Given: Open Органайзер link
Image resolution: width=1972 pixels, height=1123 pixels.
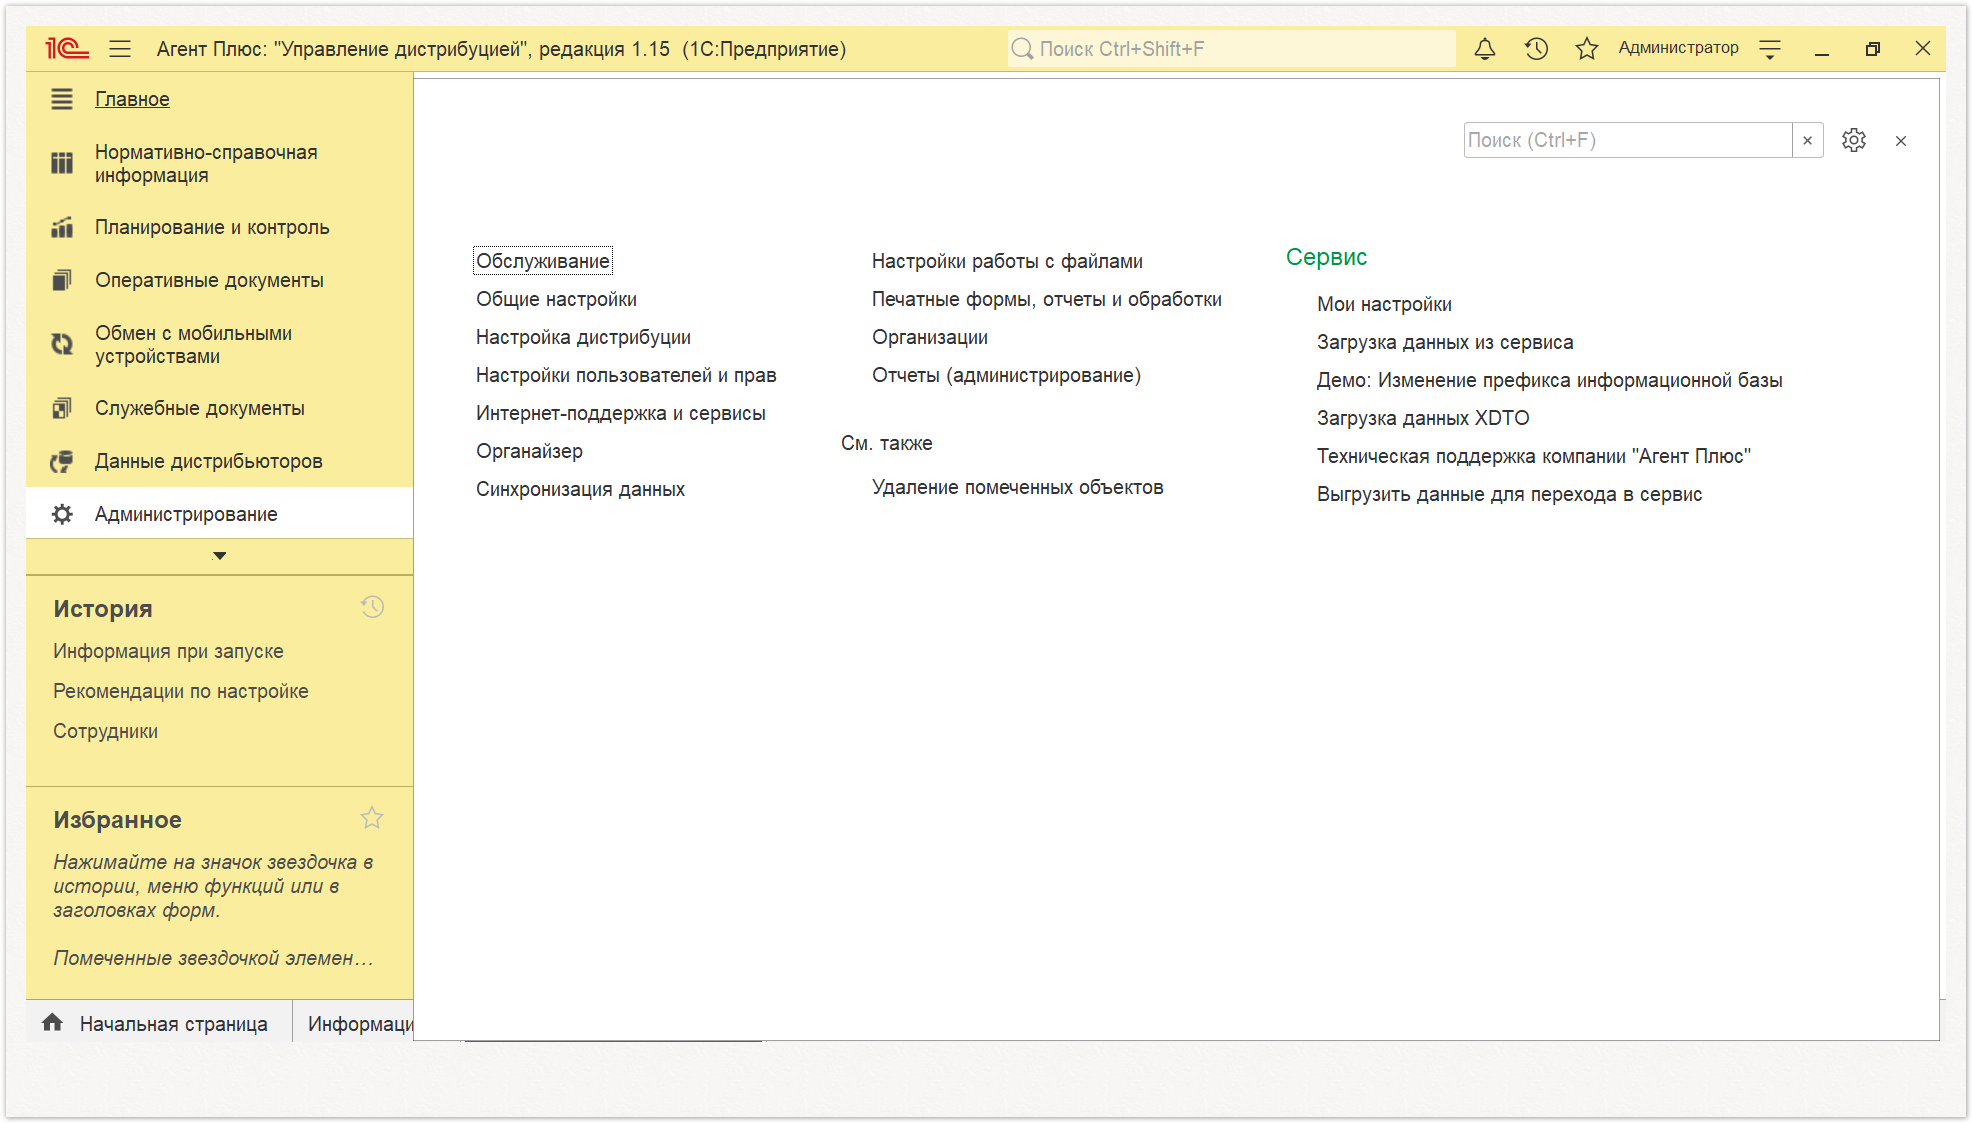Looking at the screenshot, I should (x=529, y=451).
